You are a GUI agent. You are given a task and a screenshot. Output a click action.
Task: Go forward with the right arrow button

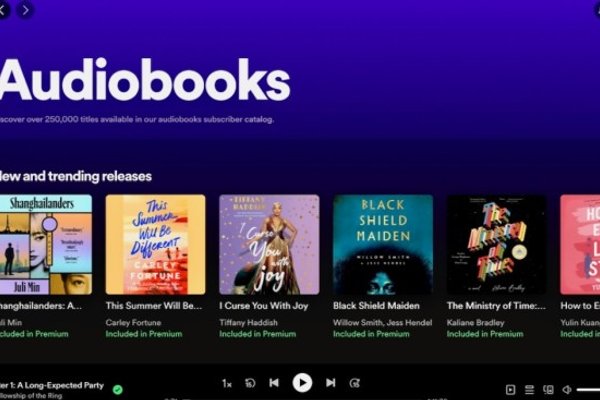(x=25, y=10)
